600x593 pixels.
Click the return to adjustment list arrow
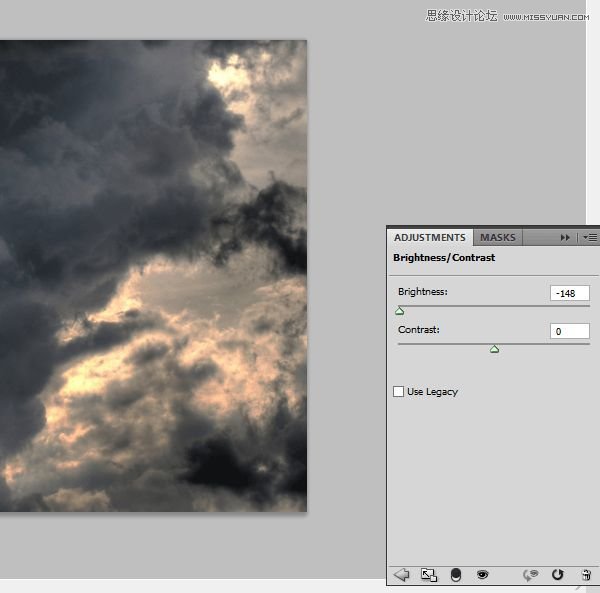[x=402, y=574]
